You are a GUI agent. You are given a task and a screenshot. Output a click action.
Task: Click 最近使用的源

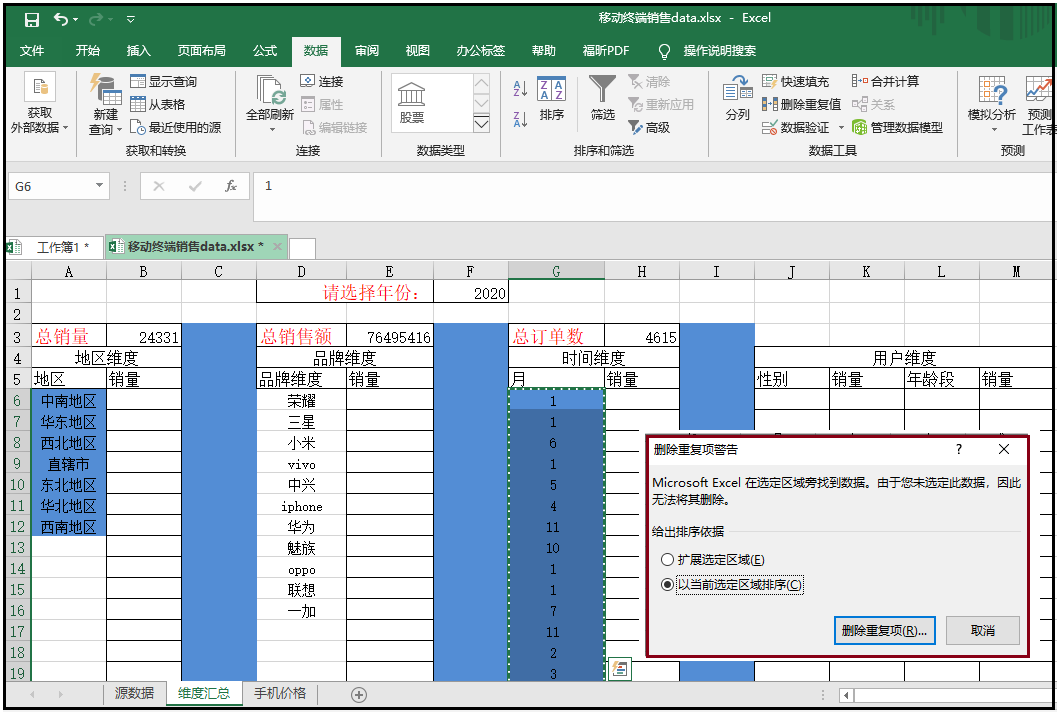click(x=175, y=127)
